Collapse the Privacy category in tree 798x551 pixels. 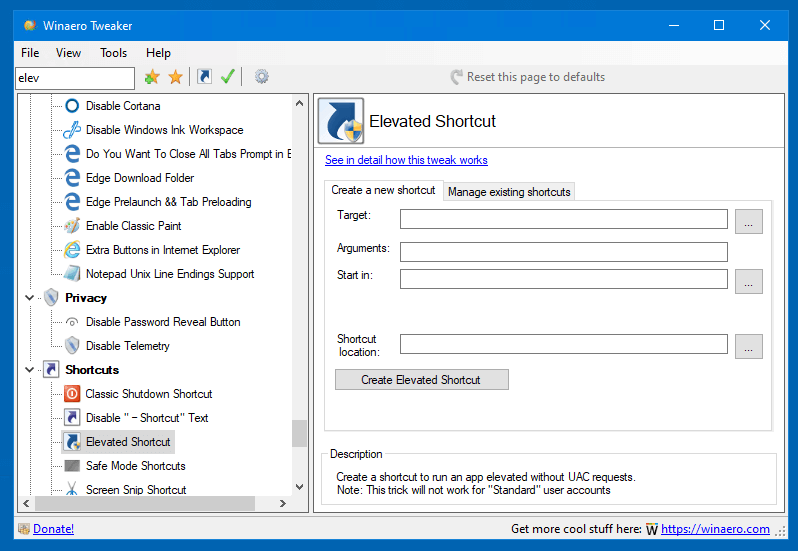[x=30, y=298]
